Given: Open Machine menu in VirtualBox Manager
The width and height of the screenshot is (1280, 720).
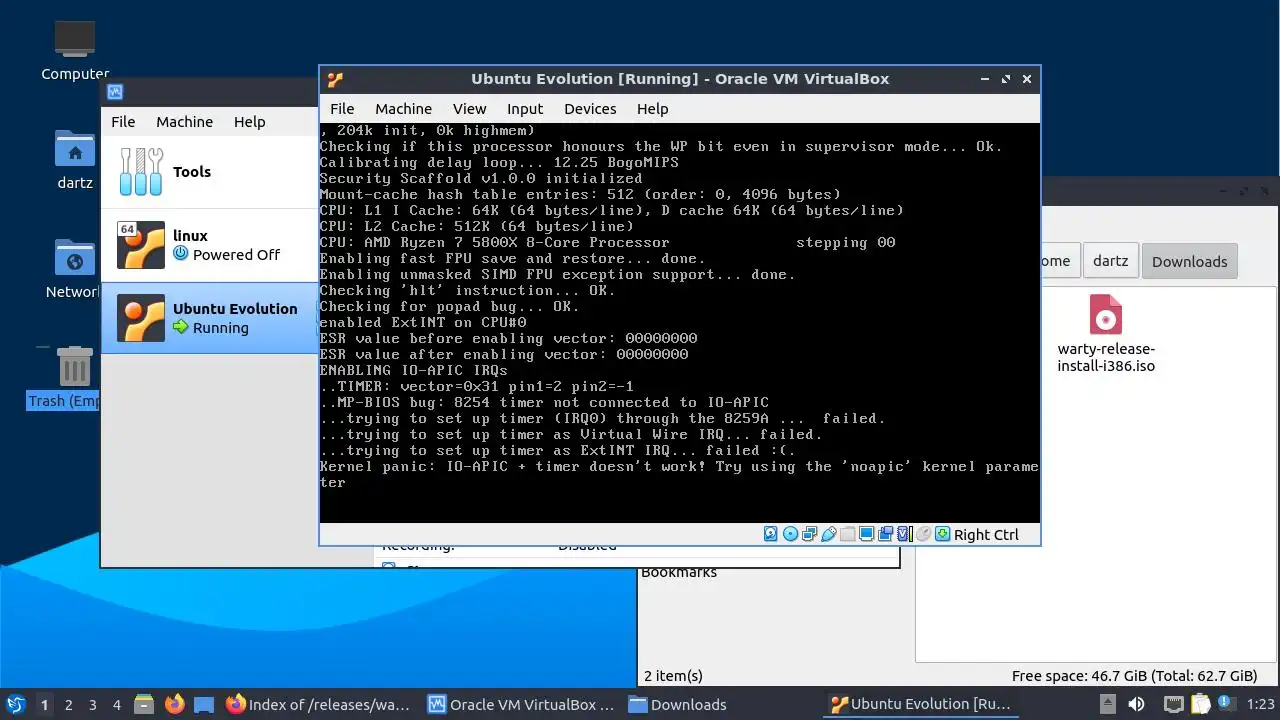Looking at the screenshot, I should pos(184,122).
